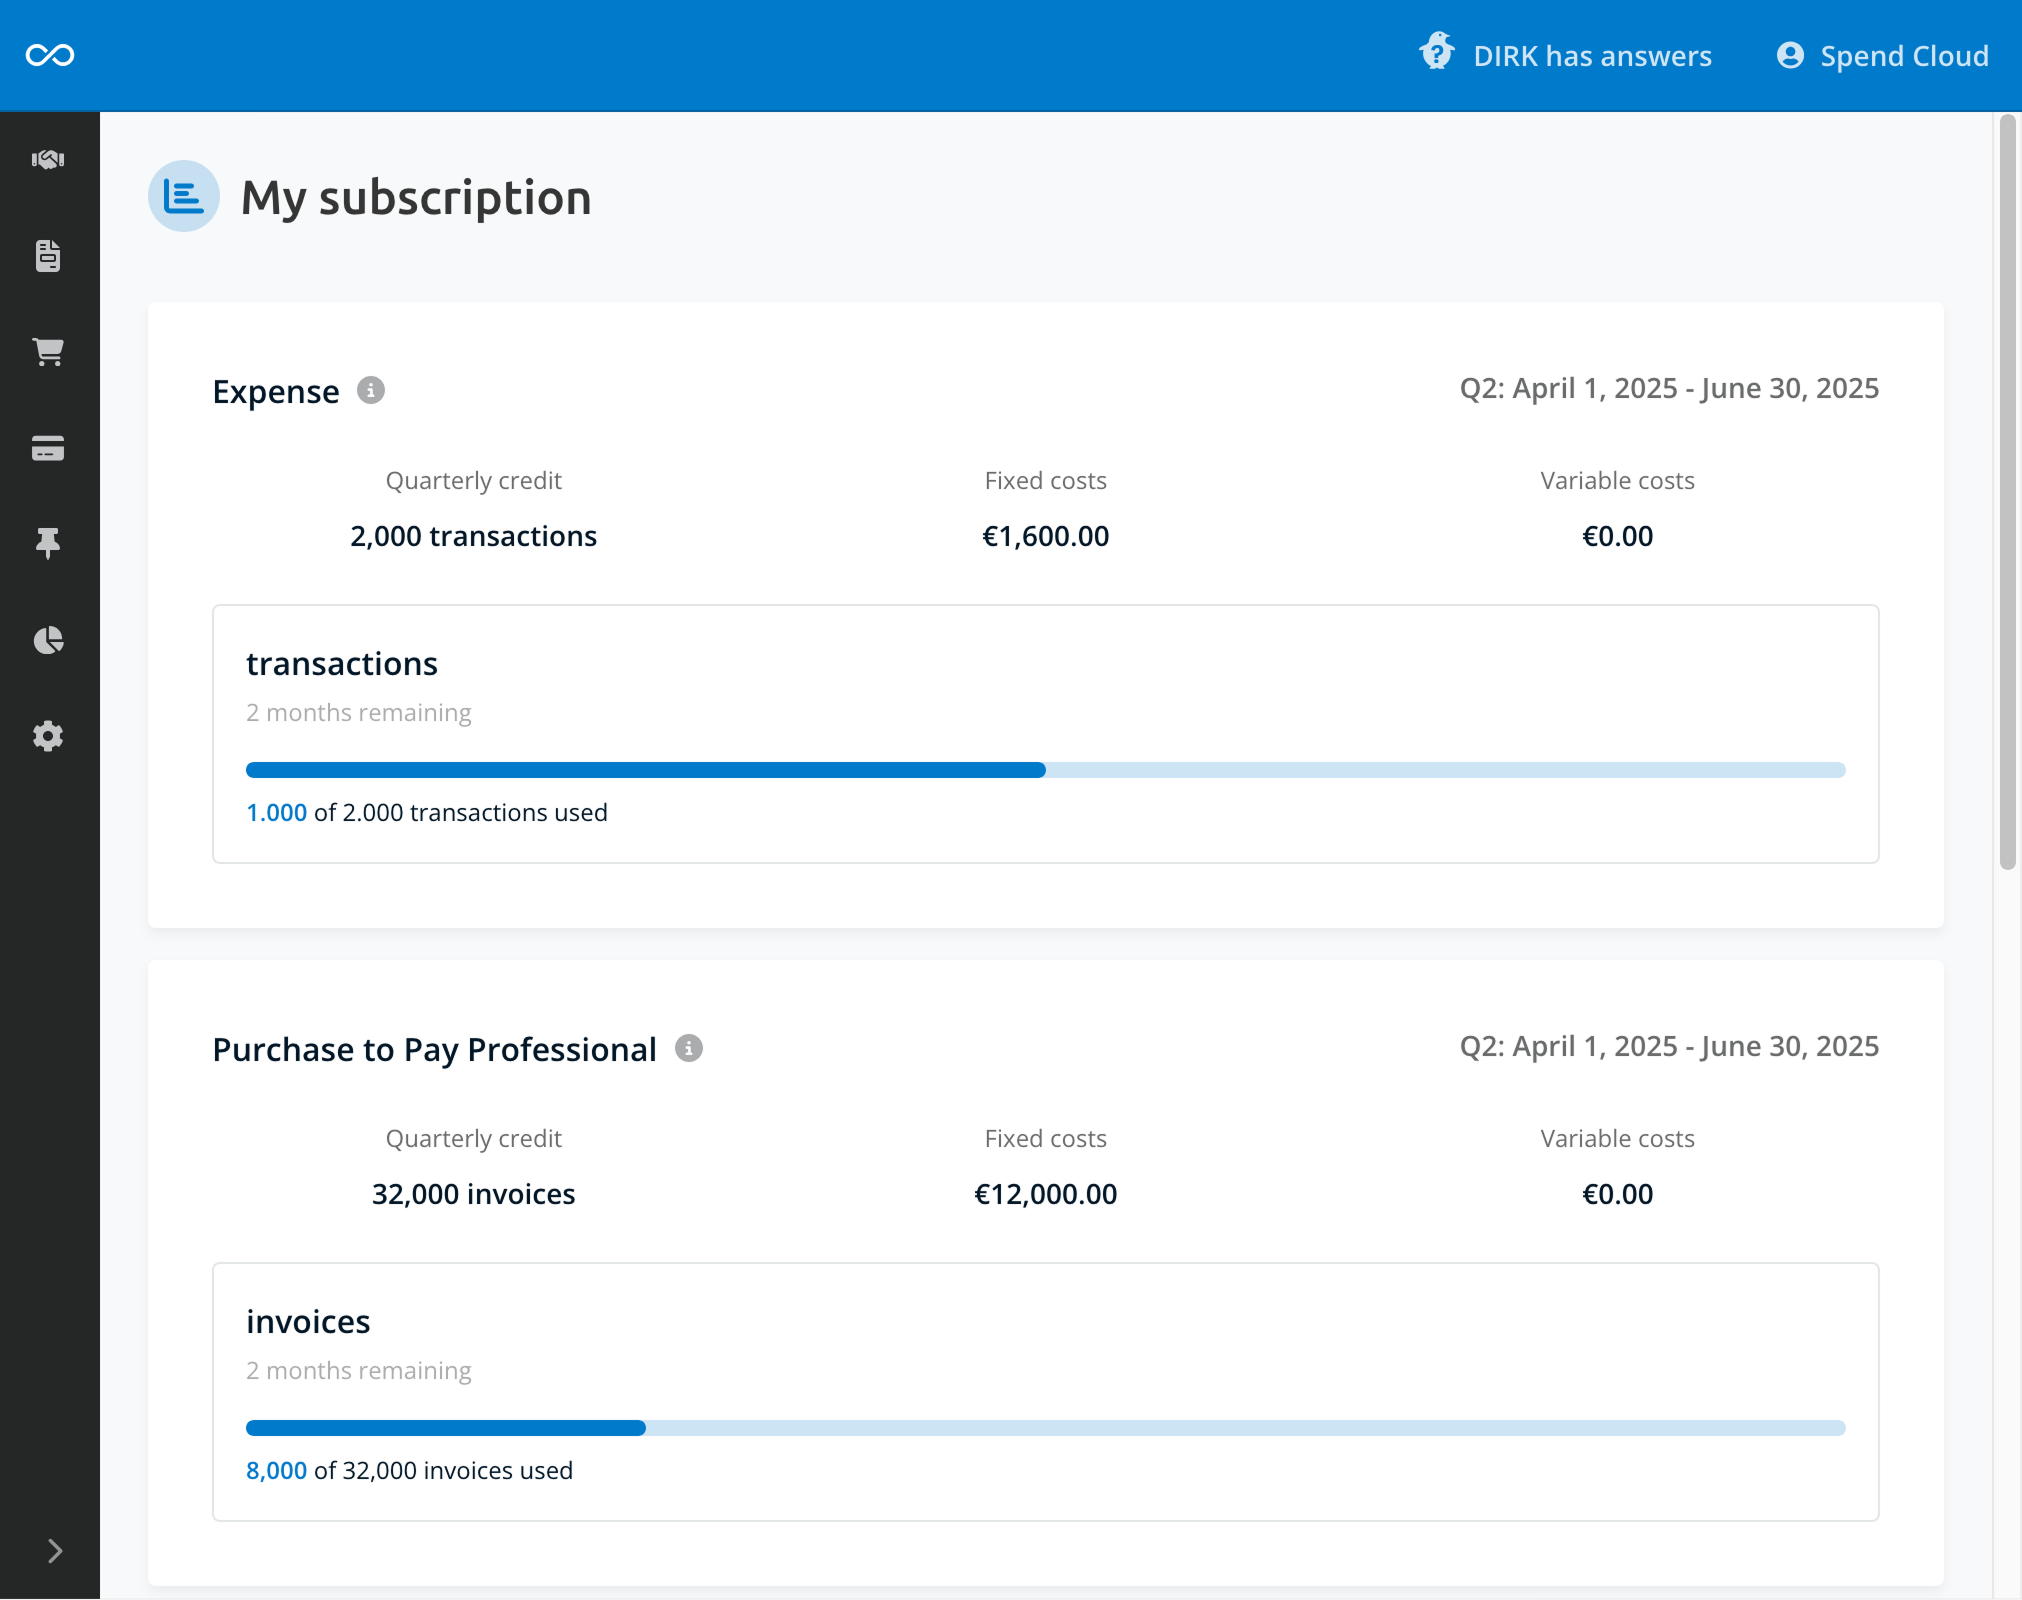Click the transactions usage progress bar
This screenshot has height=1600, width=2022.
coord(1045,770)
